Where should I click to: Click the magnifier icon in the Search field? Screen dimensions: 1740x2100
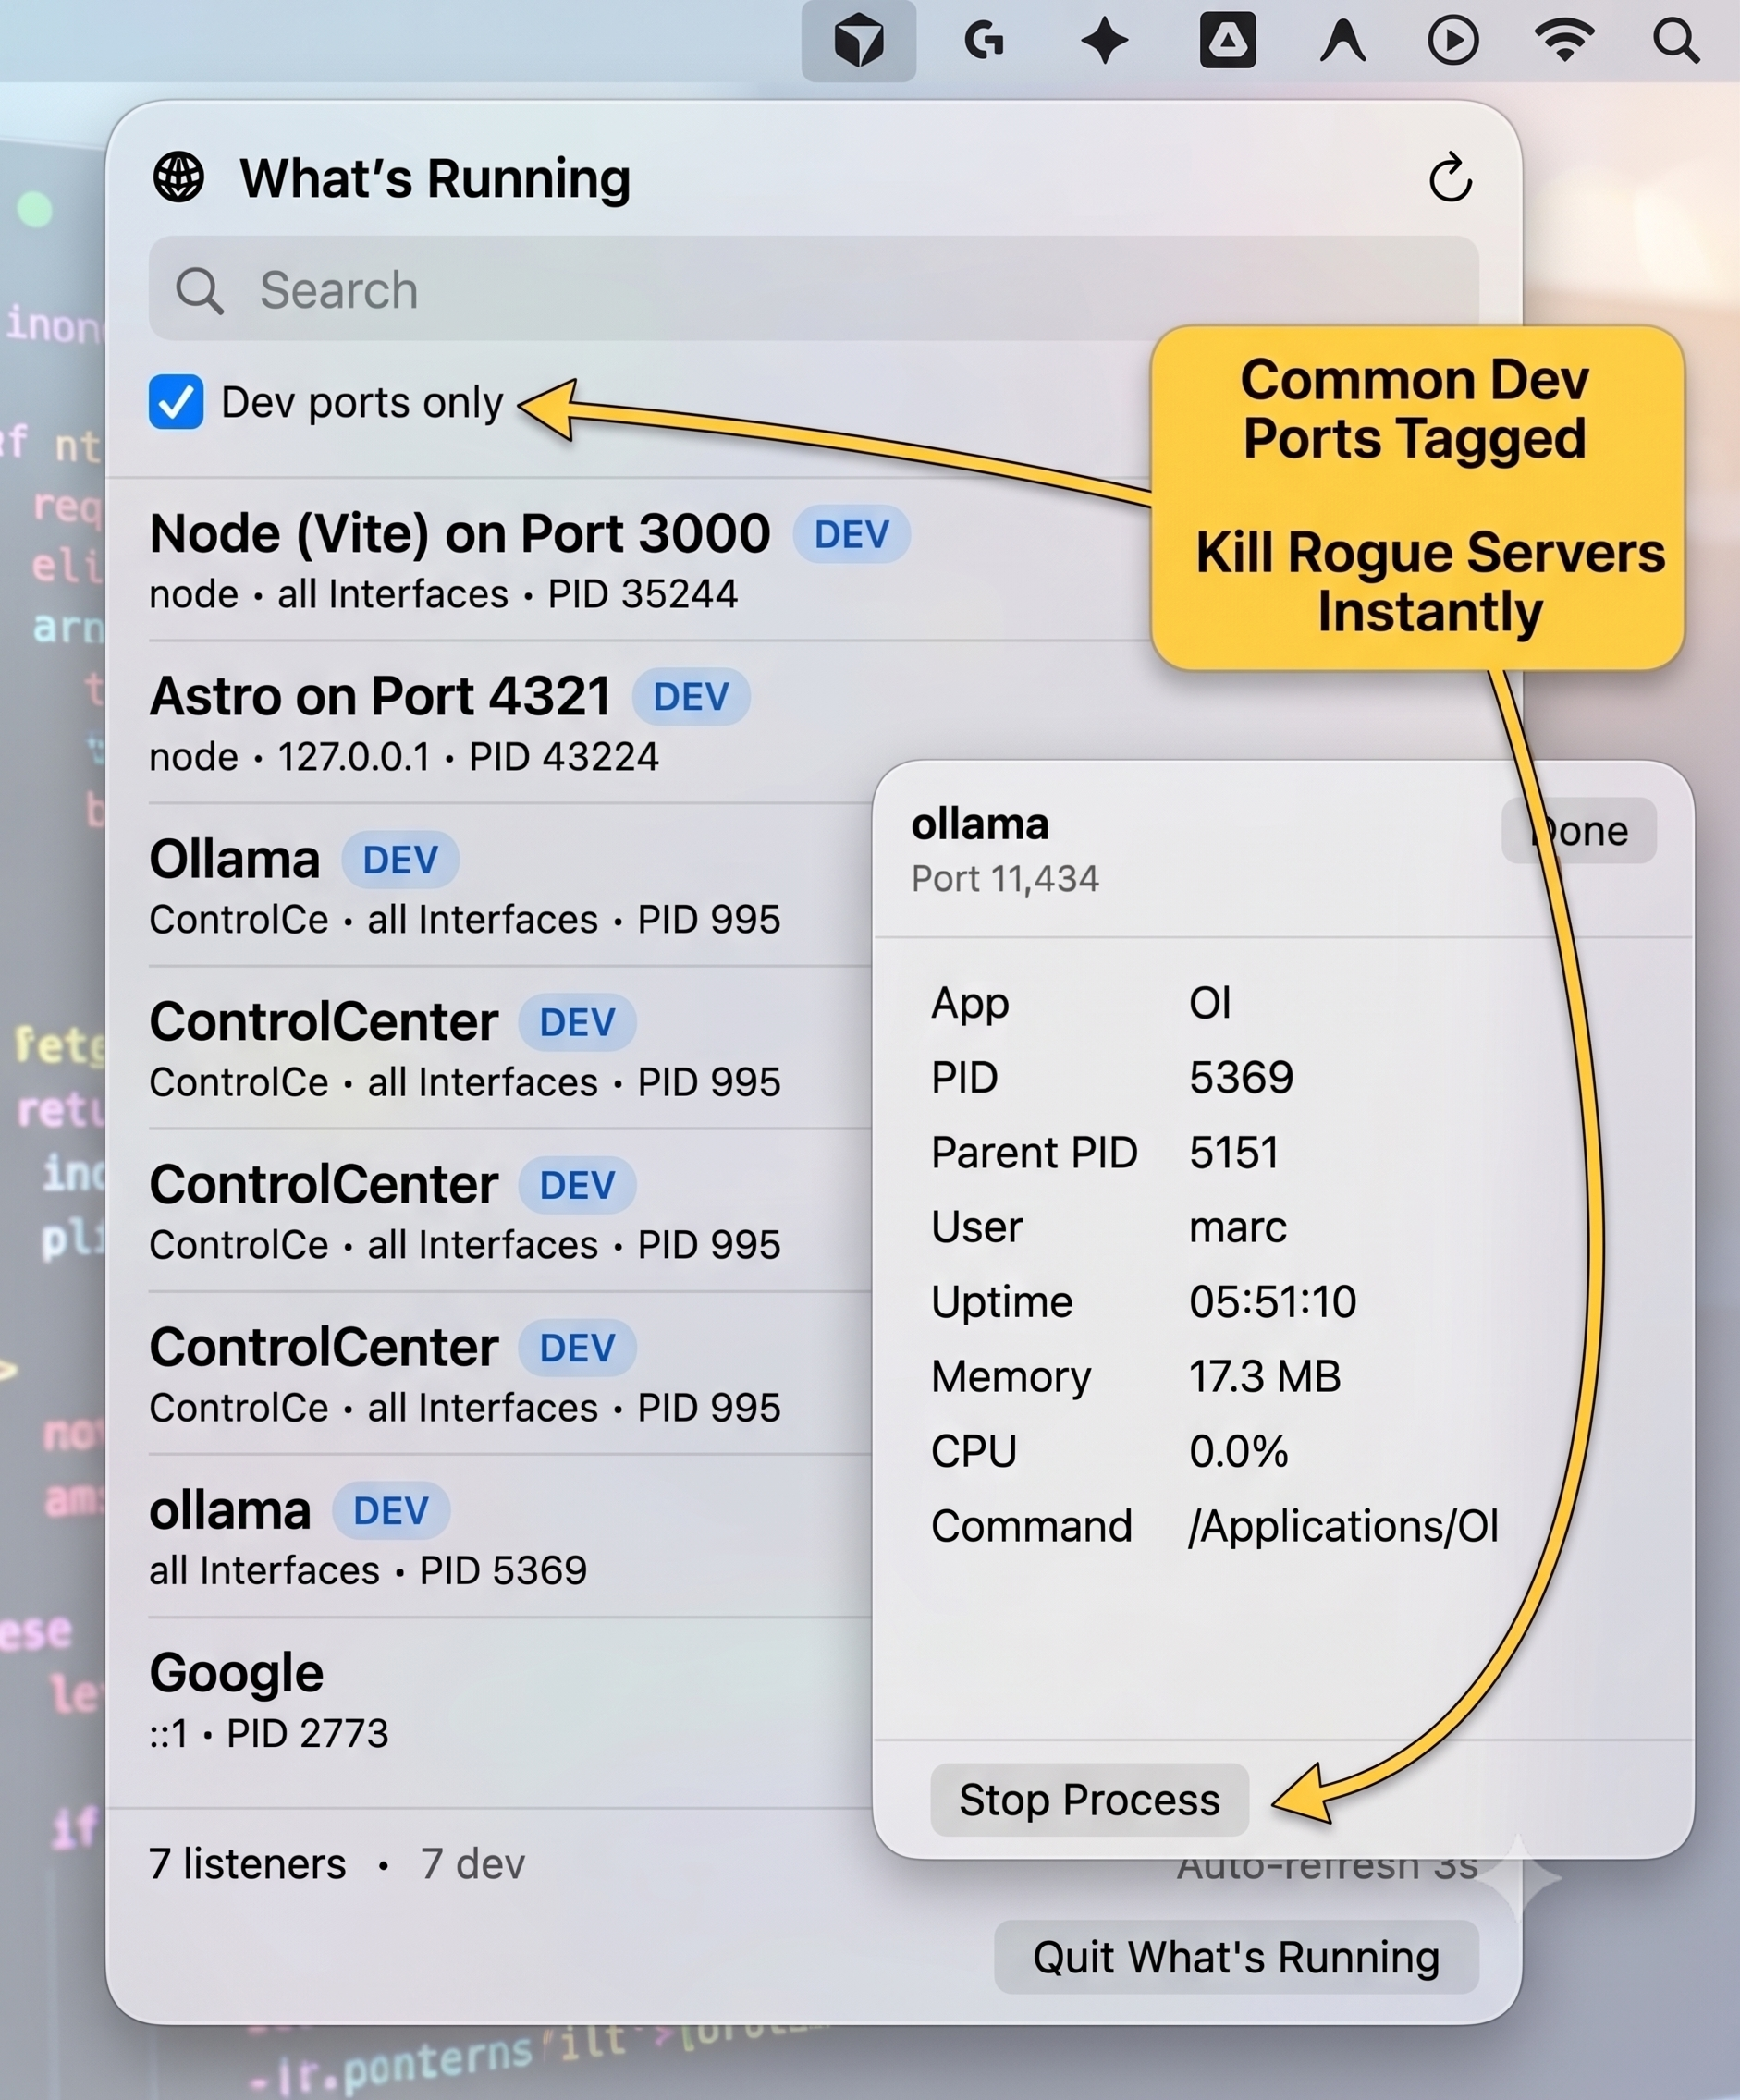point(199,291)
